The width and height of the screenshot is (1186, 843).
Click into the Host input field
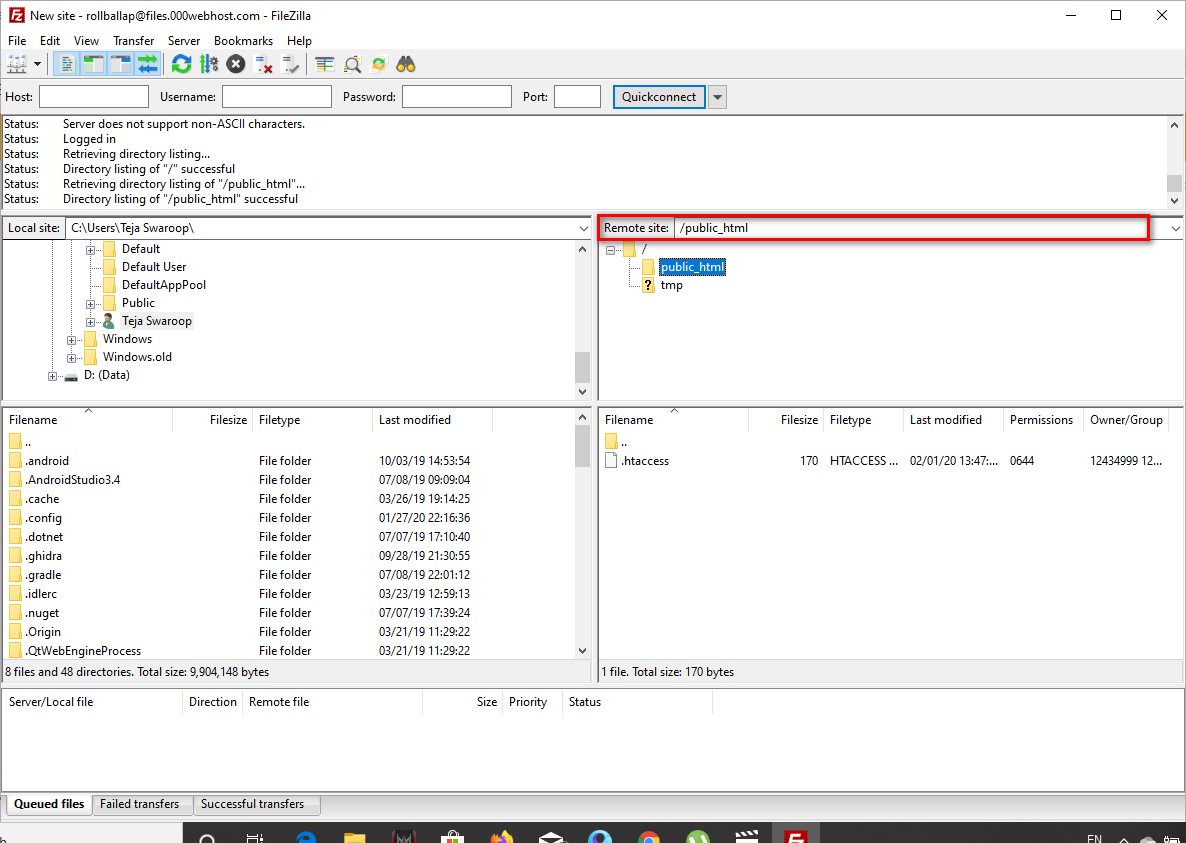click(x=94, y=97)
